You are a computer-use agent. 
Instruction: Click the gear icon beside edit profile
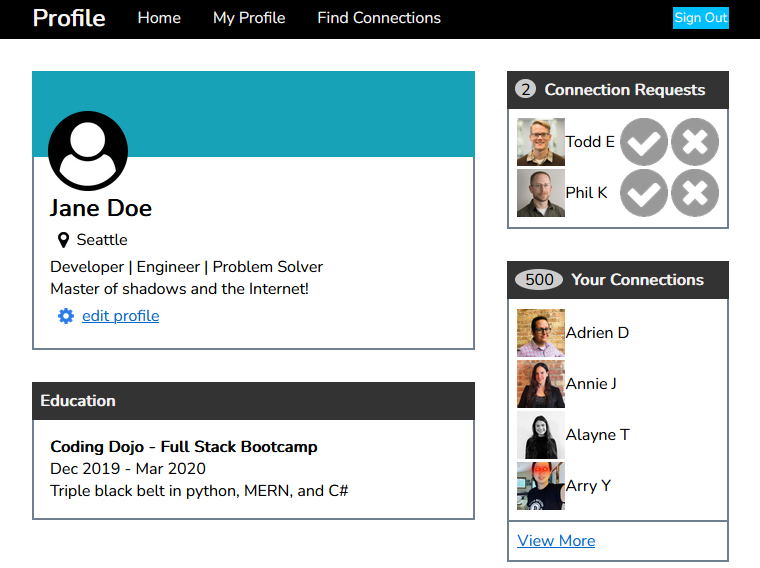pos(66,316)
